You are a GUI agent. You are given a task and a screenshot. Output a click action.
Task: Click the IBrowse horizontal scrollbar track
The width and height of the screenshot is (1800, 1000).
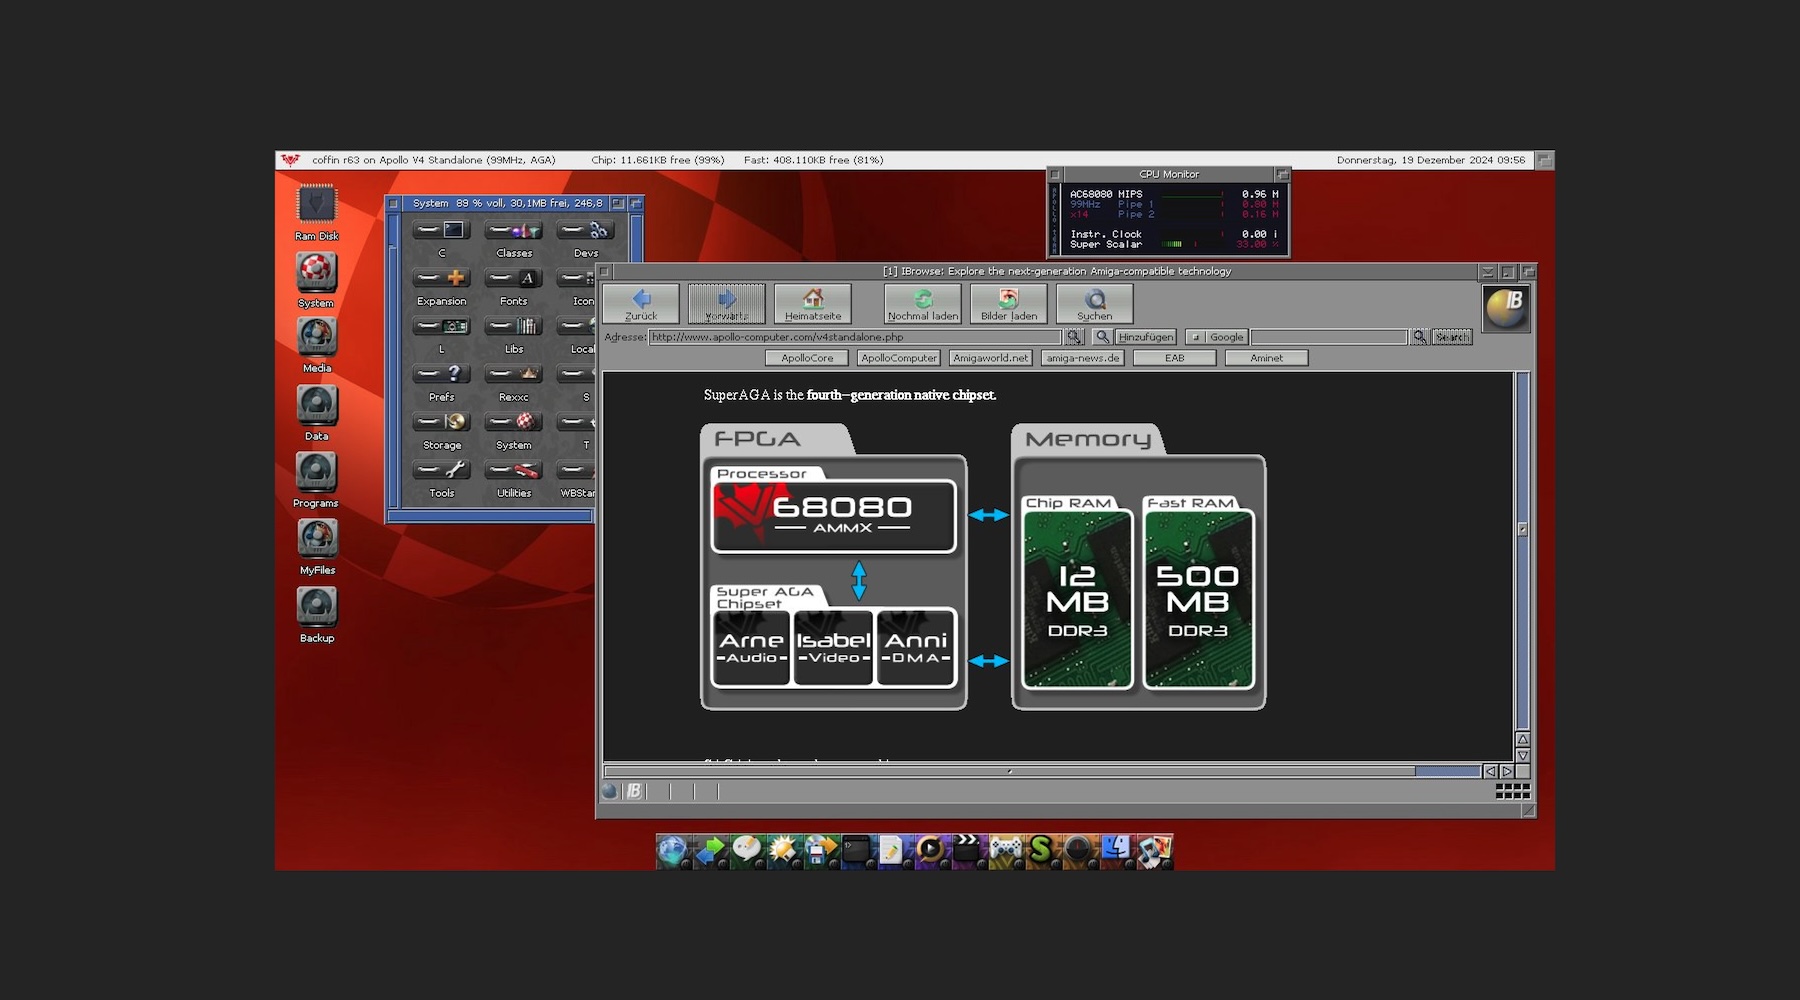[x=1043, y=771]
